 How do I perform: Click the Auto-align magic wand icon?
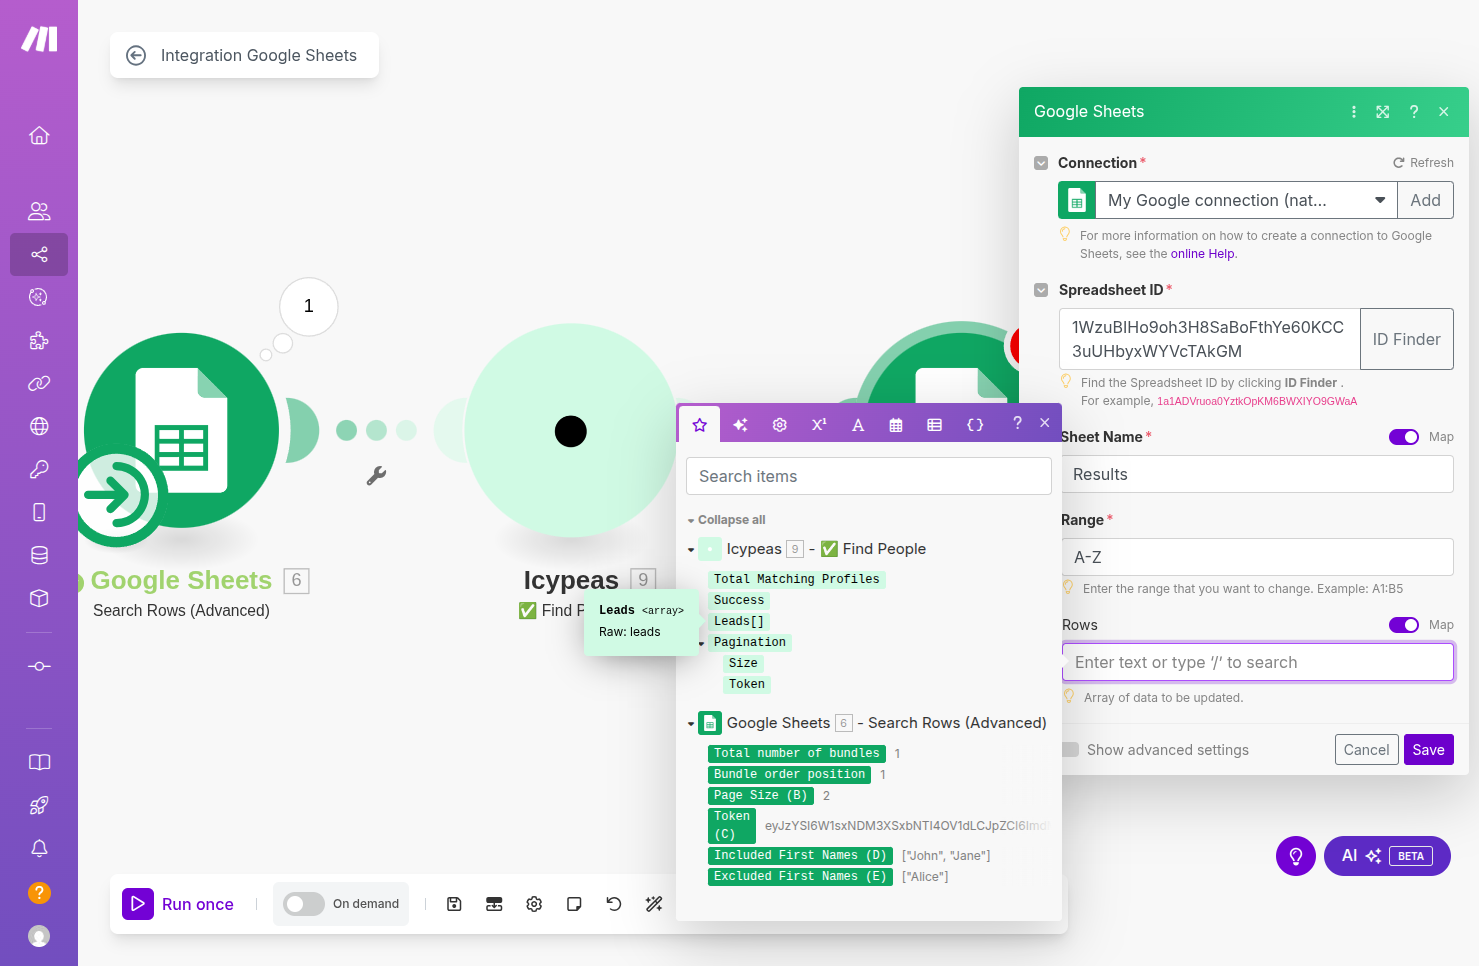[x=654, y=904]
